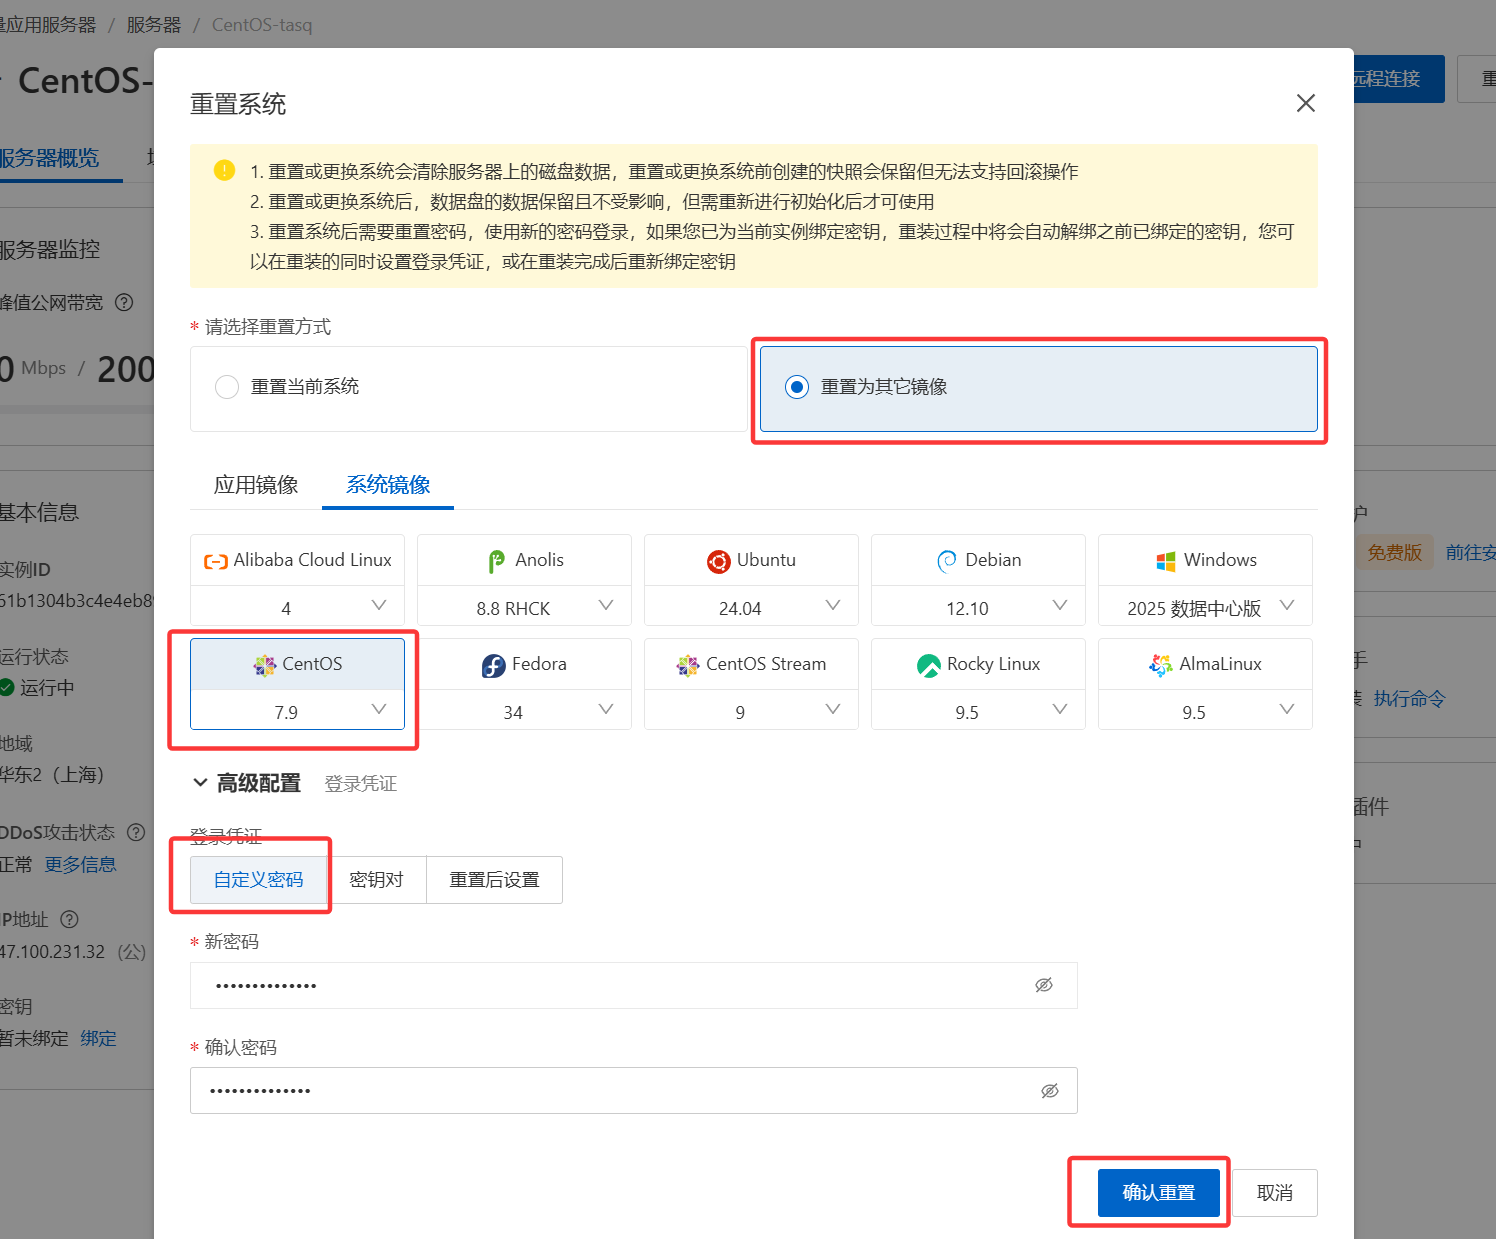Screen dimensions: 1496x1239
Task: Choose 密钥对 login credential option
Action: click(x=377, y=880)
